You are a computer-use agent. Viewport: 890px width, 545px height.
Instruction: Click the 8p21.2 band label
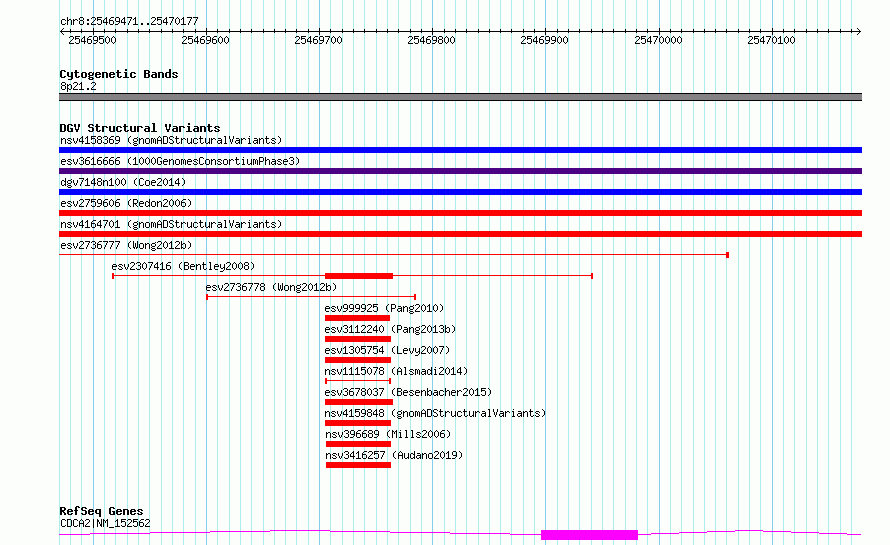coord(78,86)
